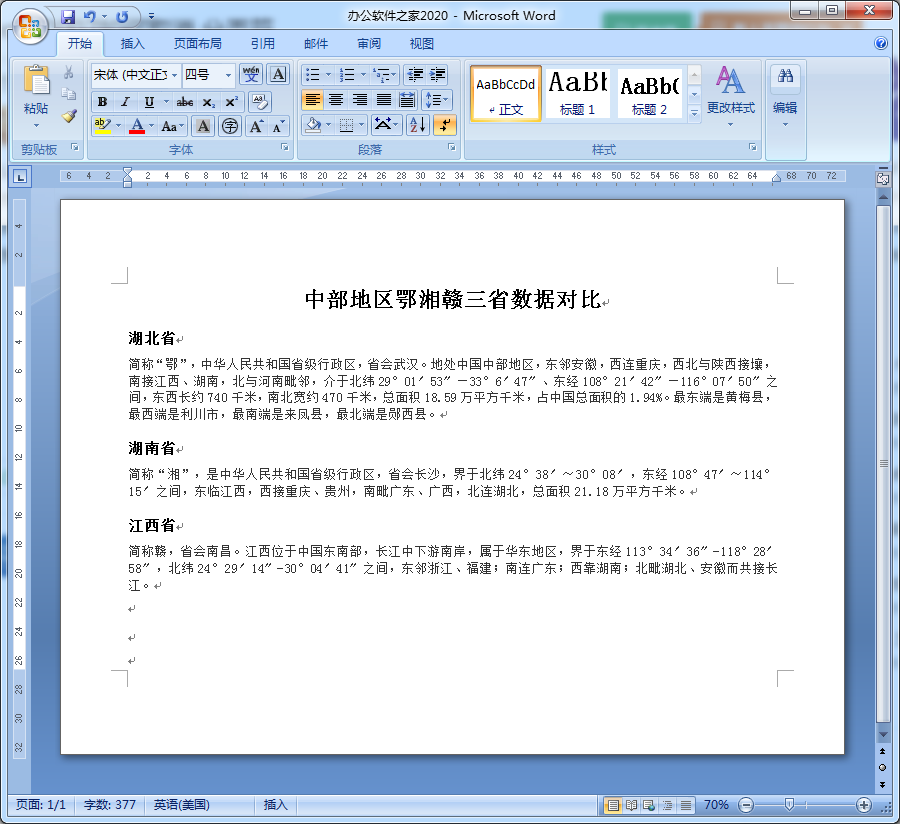Switch to 邮件 ribbon tab
This screenshot has height=824, width=900.
(x=316, y=44)
